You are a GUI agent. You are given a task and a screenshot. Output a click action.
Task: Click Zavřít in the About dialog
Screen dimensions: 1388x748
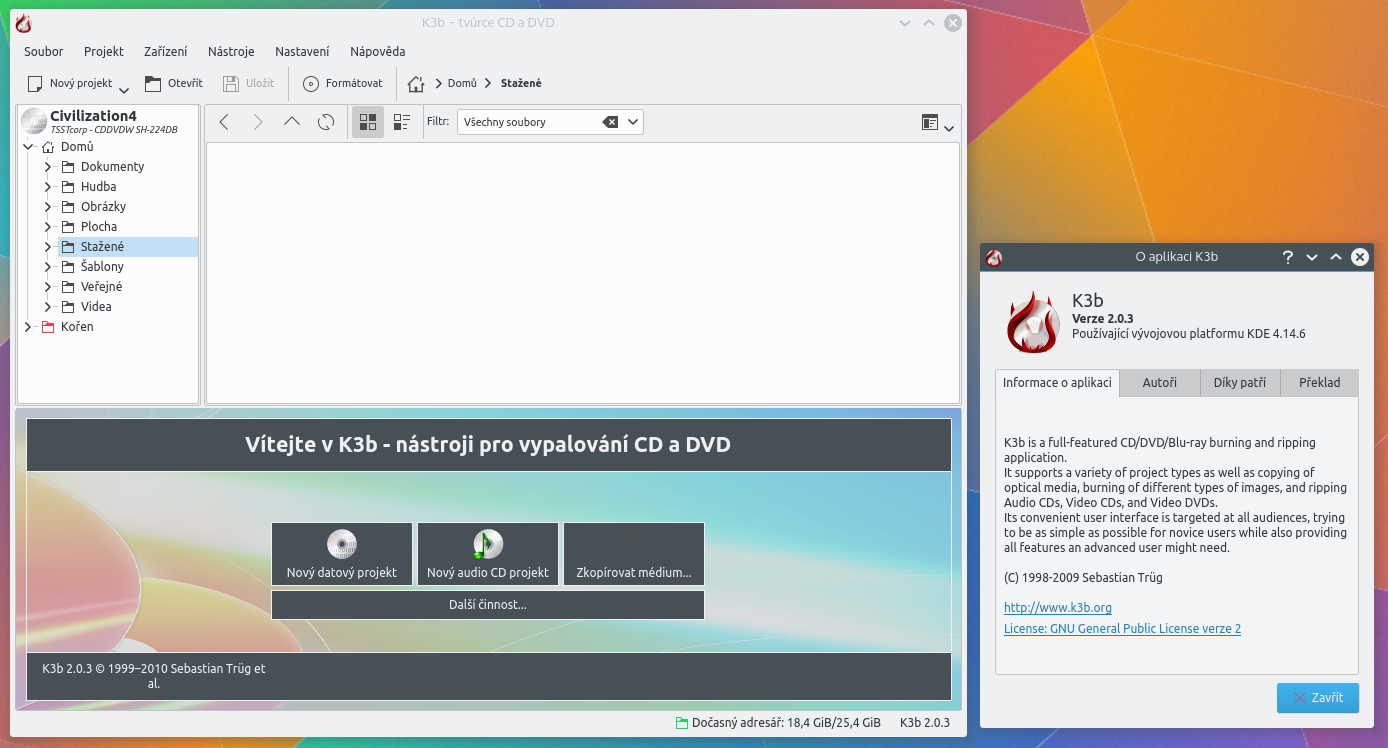click(x=1318, y=698)
